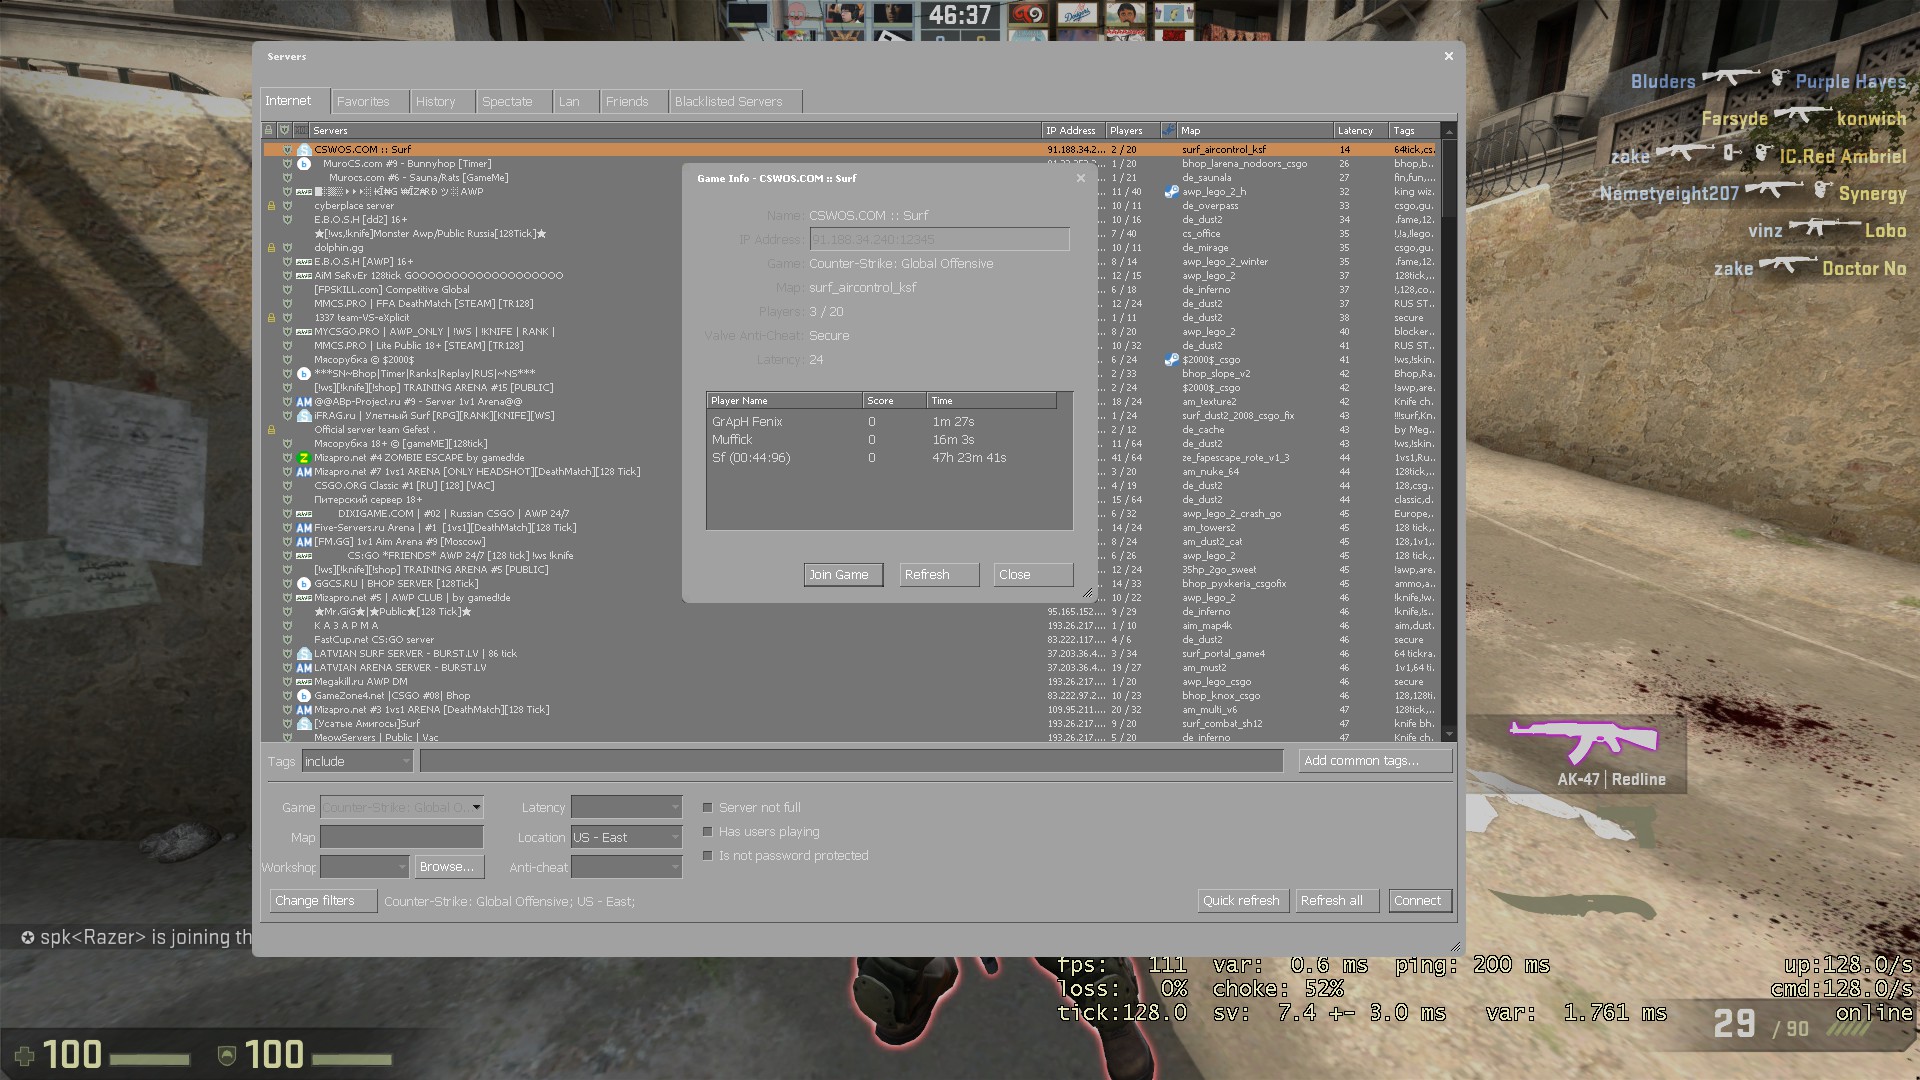Image resolution: width=1920 pixels, height=1080 pixels.
Task: Open the Location US - East dropdown
Action: coord(627,838)
